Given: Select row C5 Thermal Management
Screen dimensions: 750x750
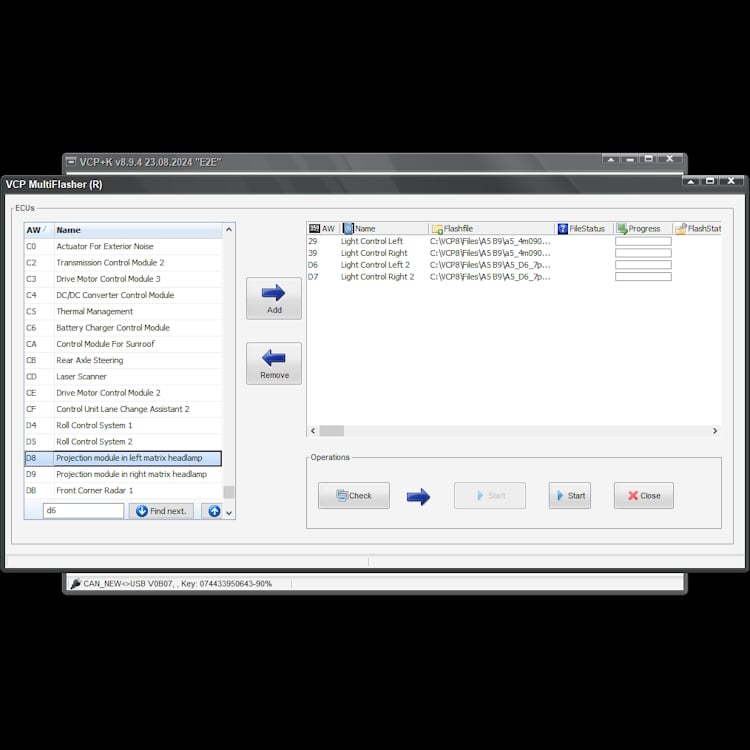Looking at the screenshot, I should pos(123,311).
